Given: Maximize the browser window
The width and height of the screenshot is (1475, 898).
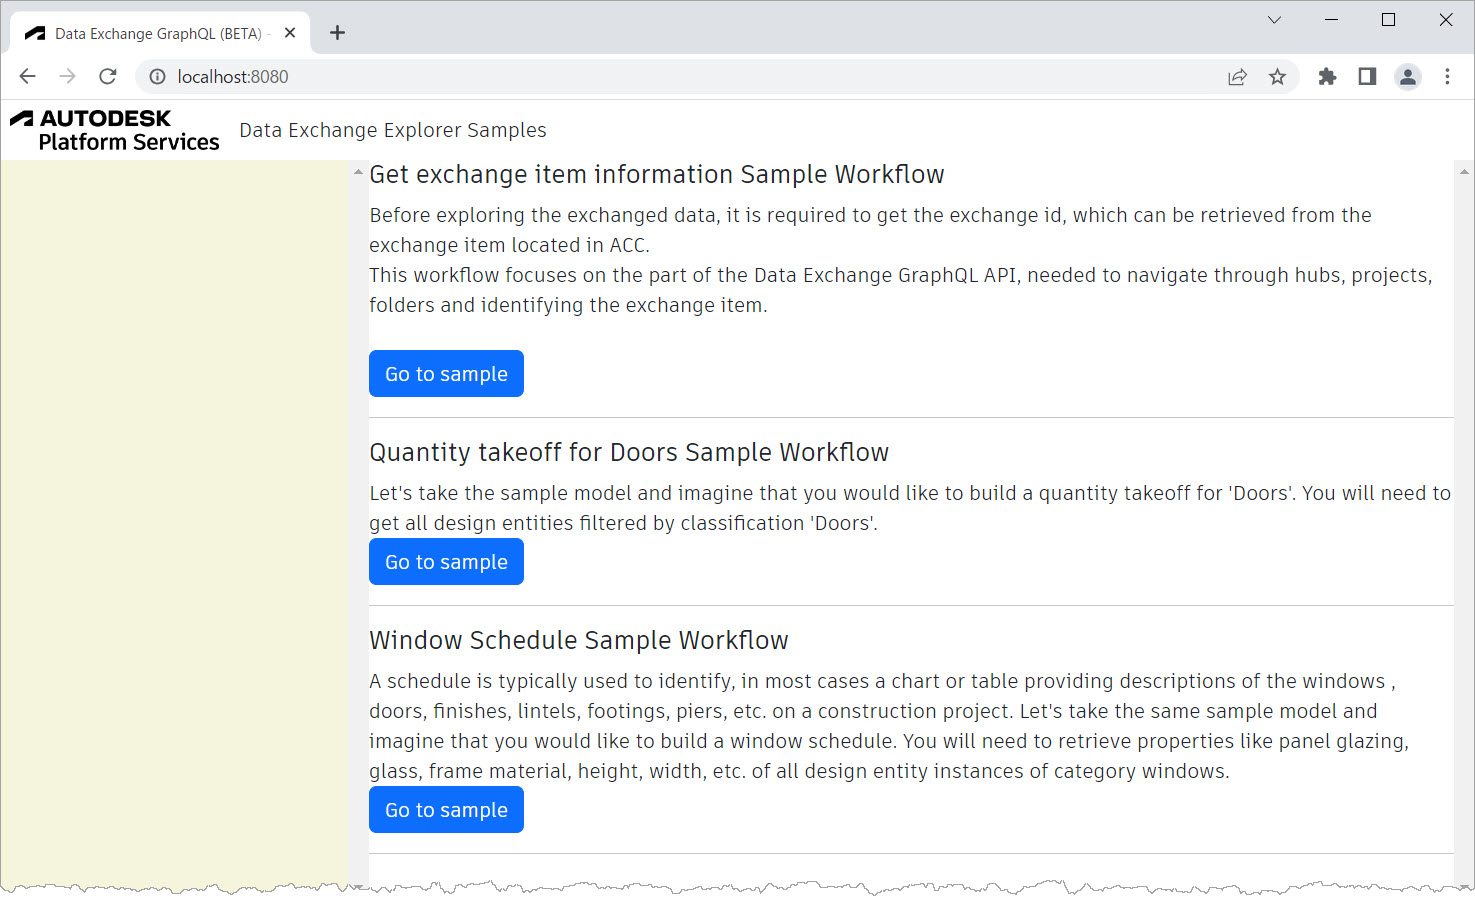Looking at the screenshot, I should (x=1388, y=20).
